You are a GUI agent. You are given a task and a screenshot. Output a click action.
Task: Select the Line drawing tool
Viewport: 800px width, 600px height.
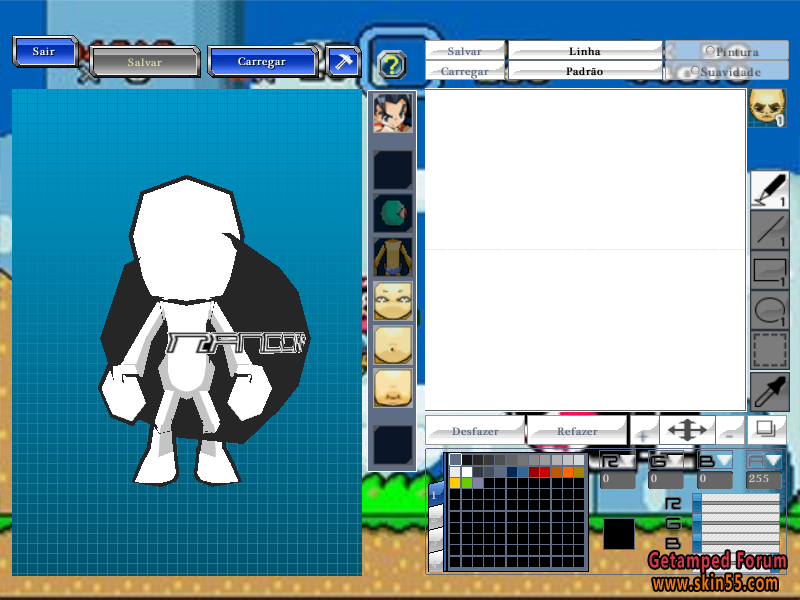(x=770, y=231)
